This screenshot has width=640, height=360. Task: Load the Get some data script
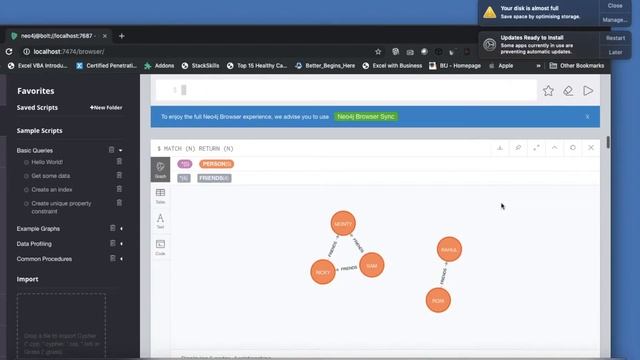(x=51, y=176)
